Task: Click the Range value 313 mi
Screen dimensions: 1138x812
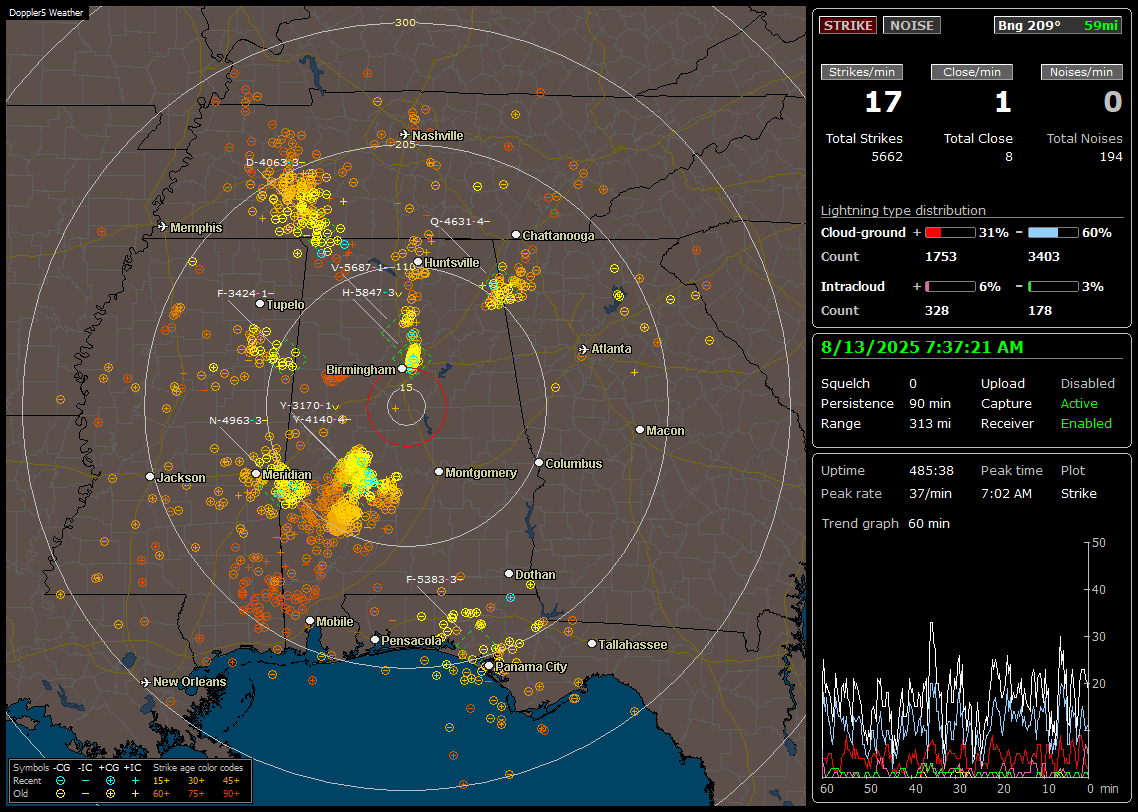Action: click(930, 424)
